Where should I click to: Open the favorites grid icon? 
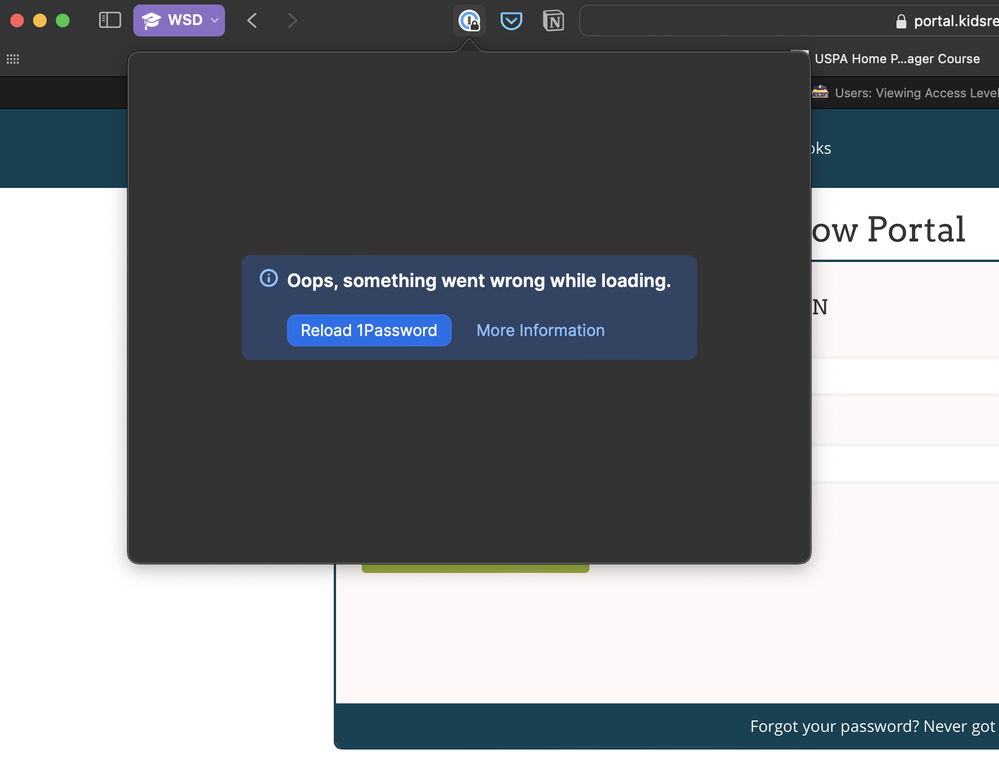coord(13,59)
